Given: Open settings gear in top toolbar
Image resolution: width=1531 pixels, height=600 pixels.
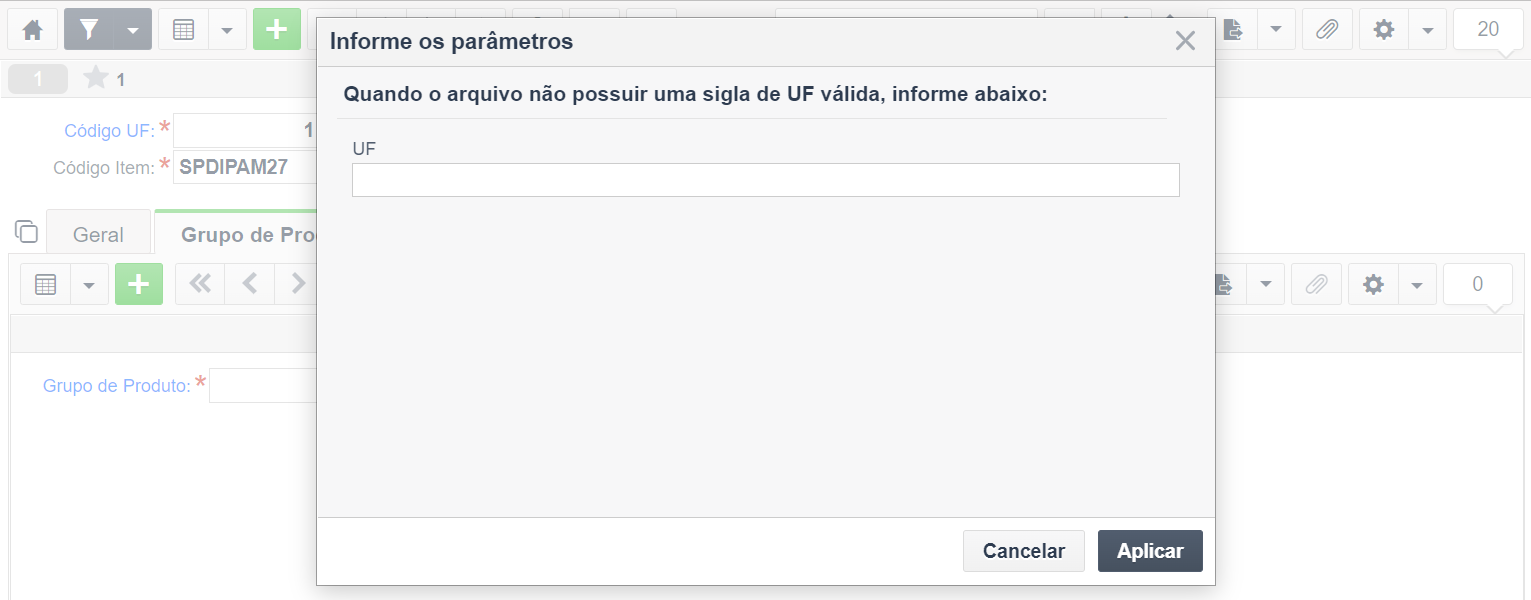Looking at the screenshot, I should click(1384, 30).
